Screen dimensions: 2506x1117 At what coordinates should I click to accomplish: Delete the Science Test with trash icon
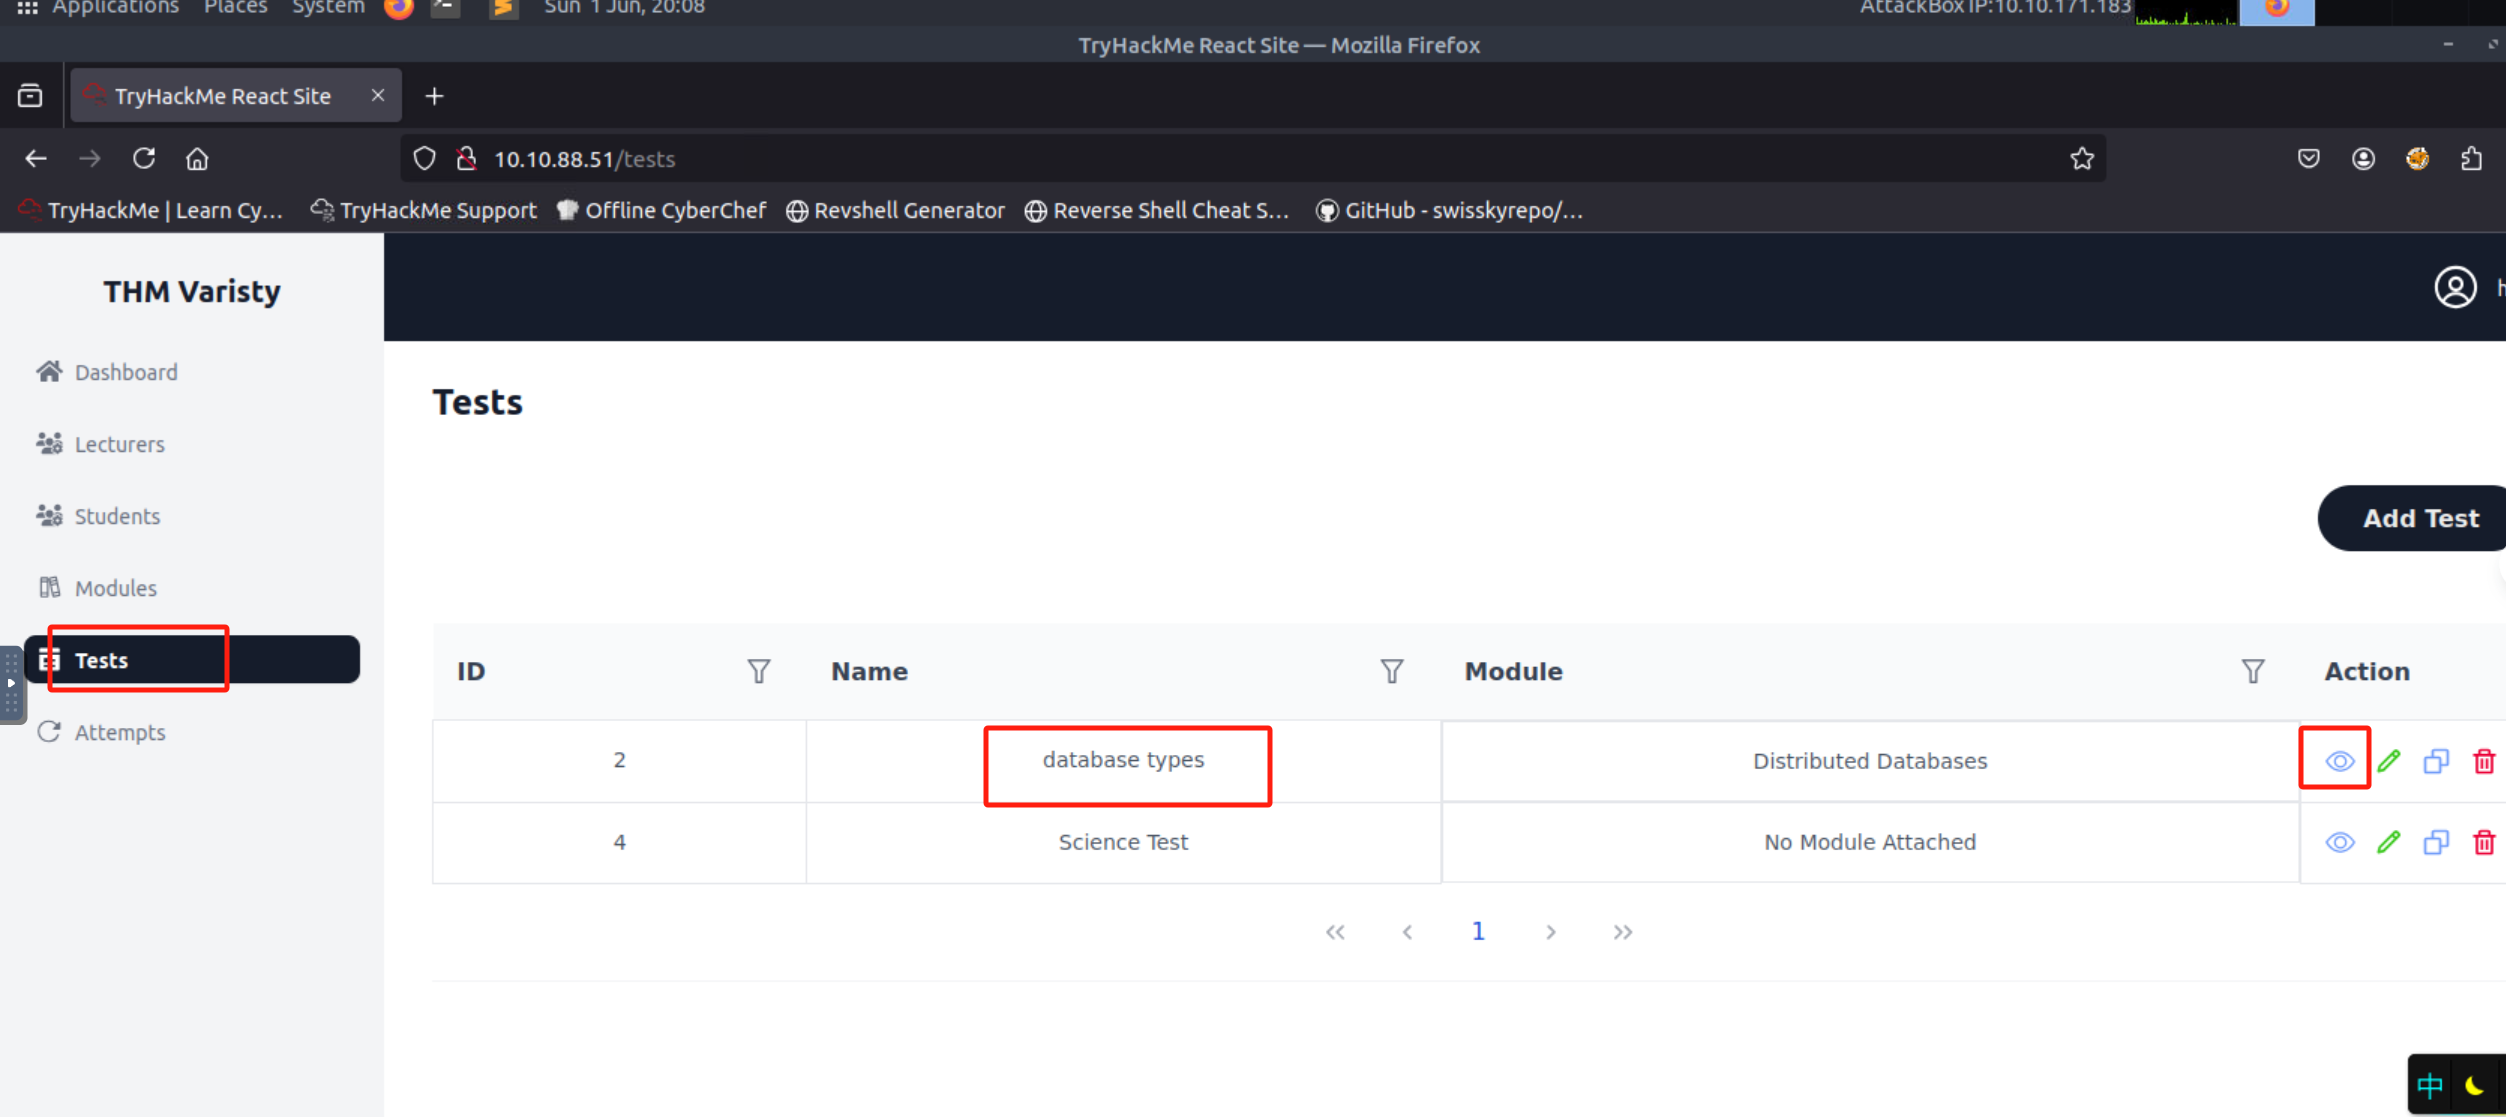[2484, 842]
